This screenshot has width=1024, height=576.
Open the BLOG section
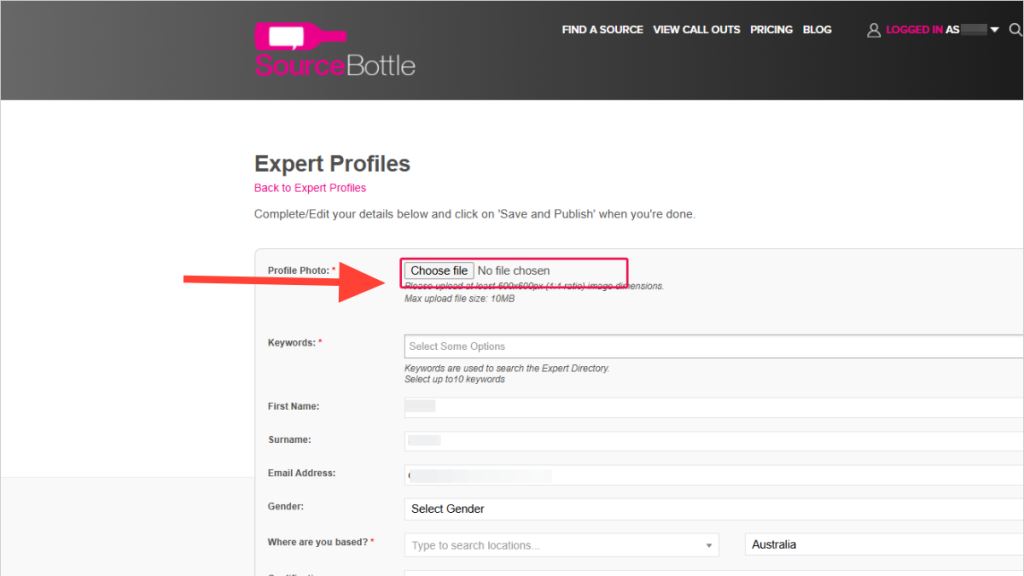(817, 30)
